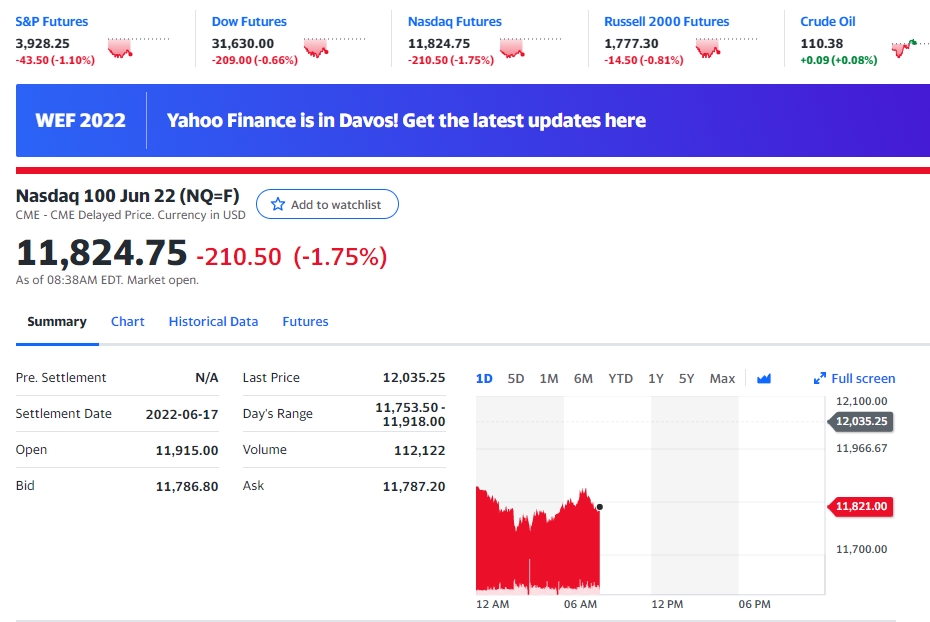This screenshot has height=622, width=930.
Task: Open the S&P Futures mini sparkline chart
Action: 138,47
